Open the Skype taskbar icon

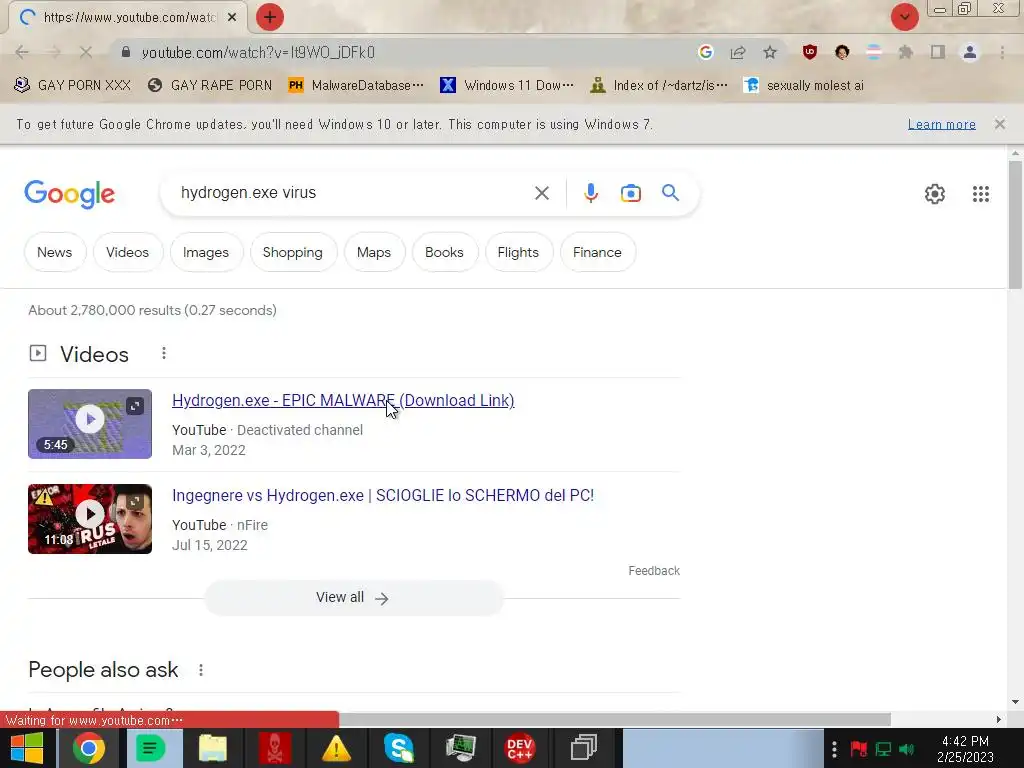398,748
